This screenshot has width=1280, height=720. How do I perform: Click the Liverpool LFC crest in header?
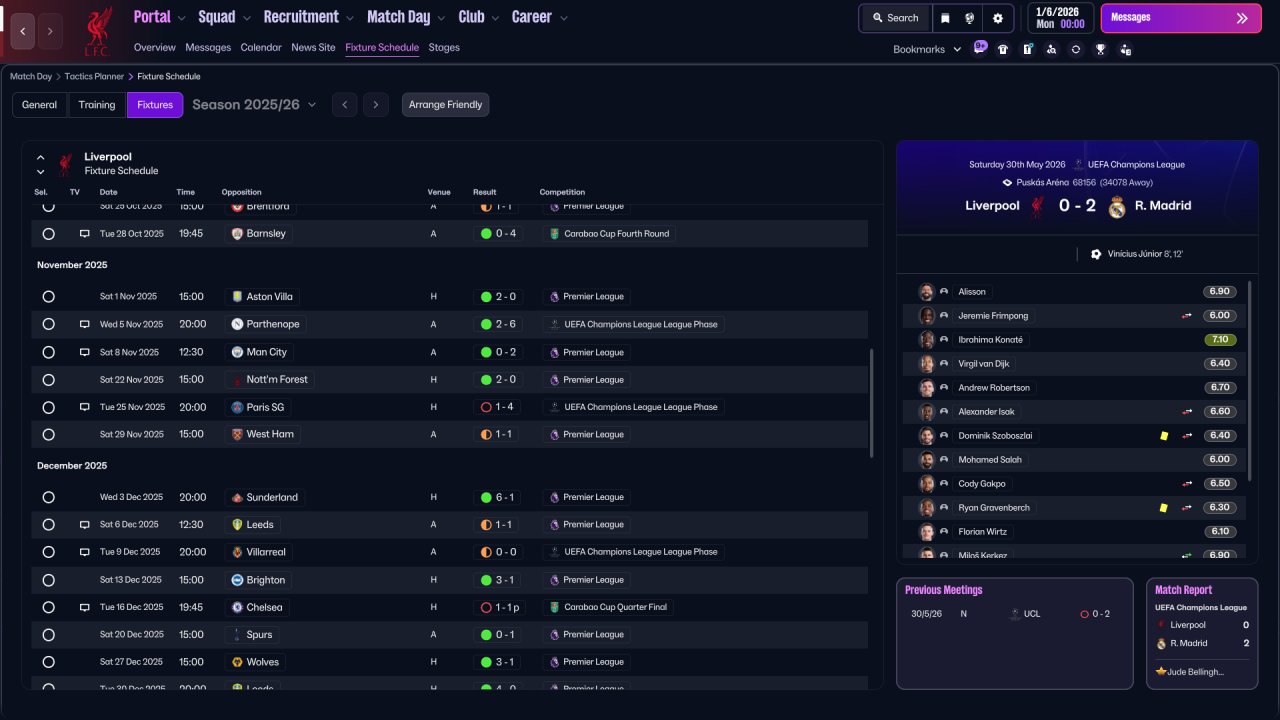pos(98,32)
